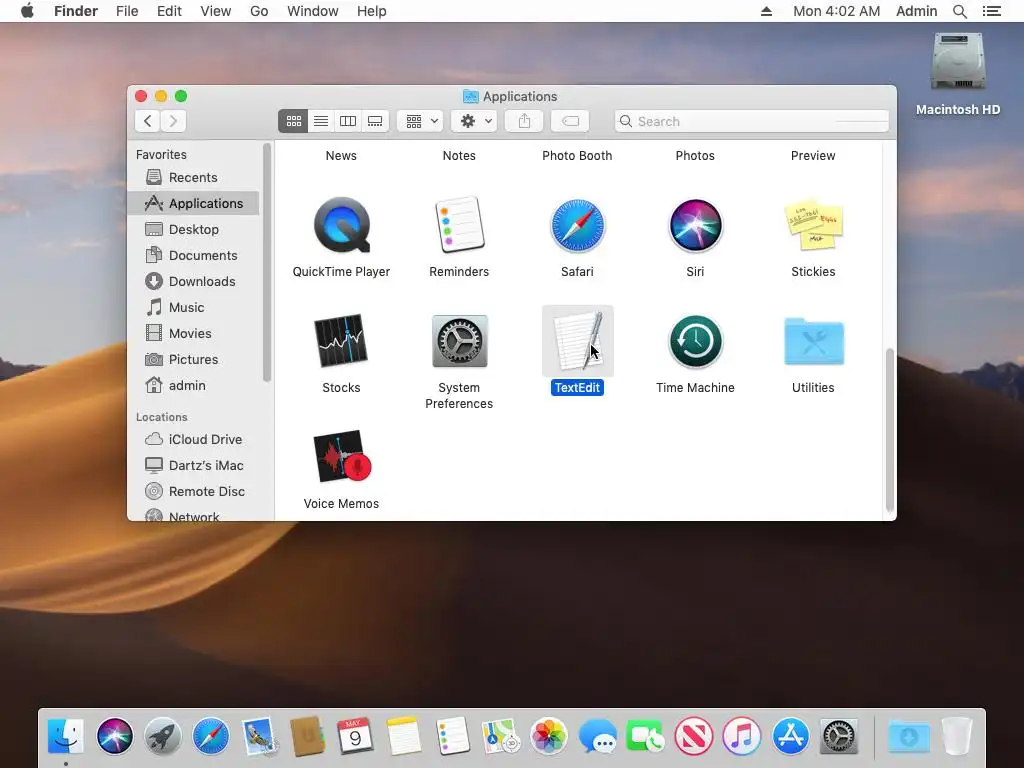Open Calendar from the Dock
Screen dimensions: 1024x768
(x=355, y=736)
